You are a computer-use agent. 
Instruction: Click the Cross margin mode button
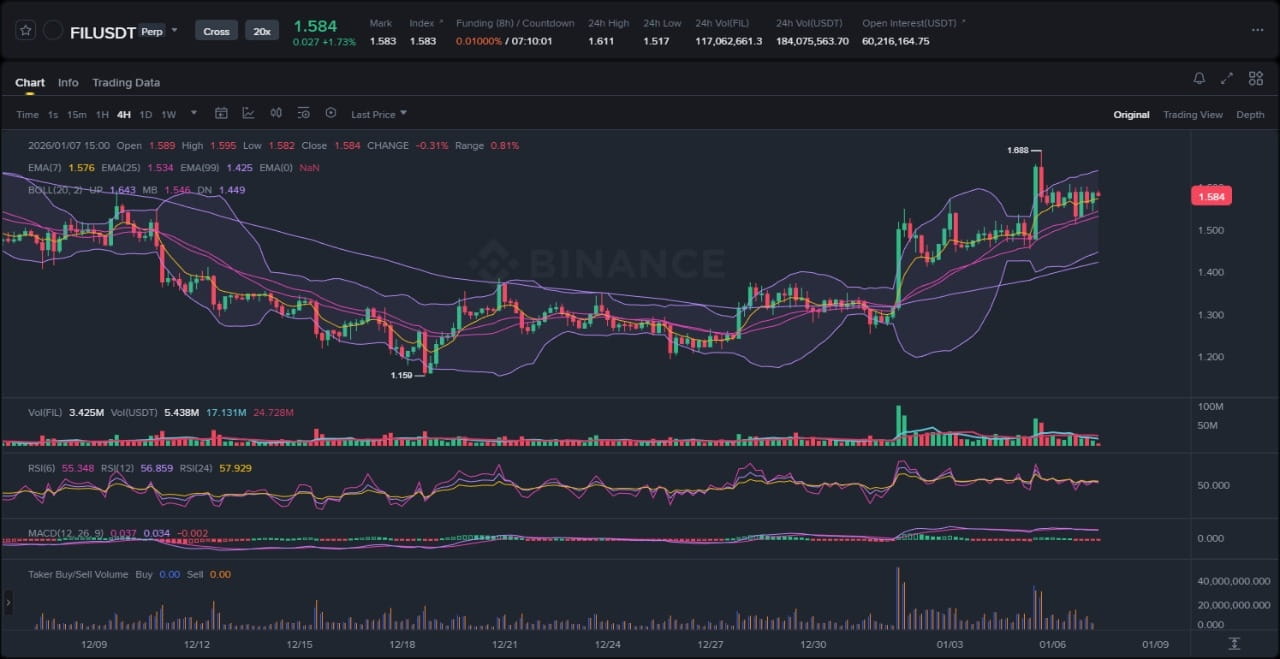[x=216, y=31]
